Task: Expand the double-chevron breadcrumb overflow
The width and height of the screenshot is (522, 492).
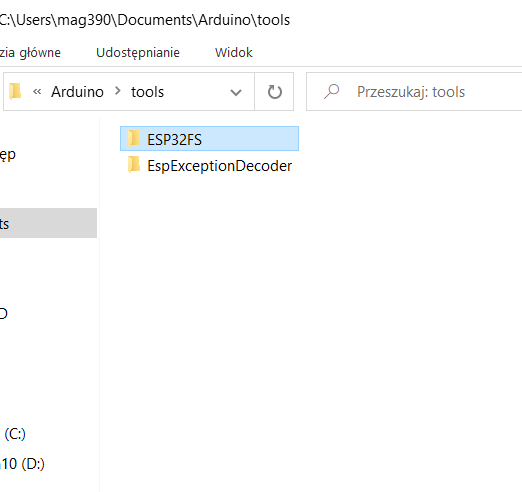Action: 37,92
